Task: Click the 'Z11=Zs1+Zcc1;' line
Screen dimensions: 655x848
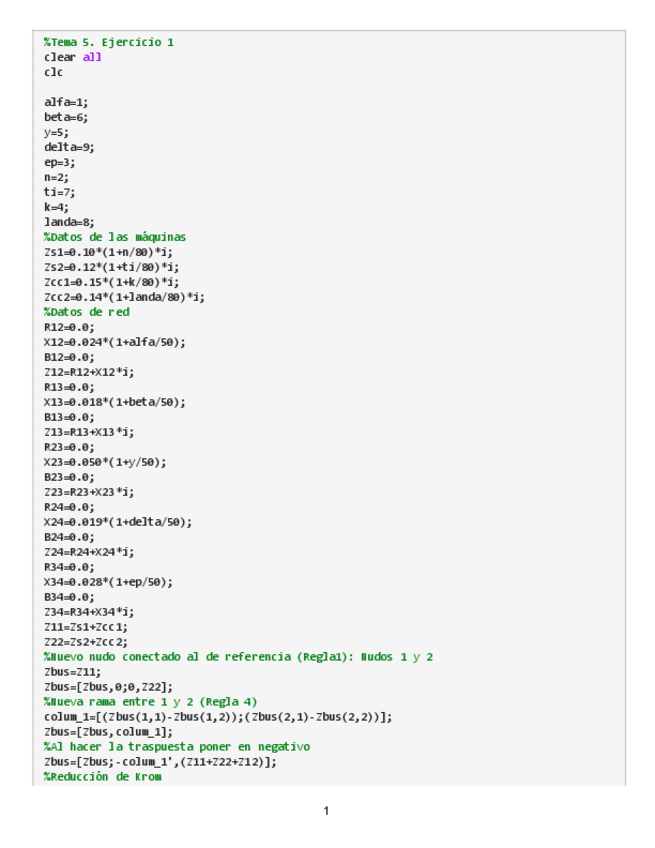Action: click(x=86, y=627)
